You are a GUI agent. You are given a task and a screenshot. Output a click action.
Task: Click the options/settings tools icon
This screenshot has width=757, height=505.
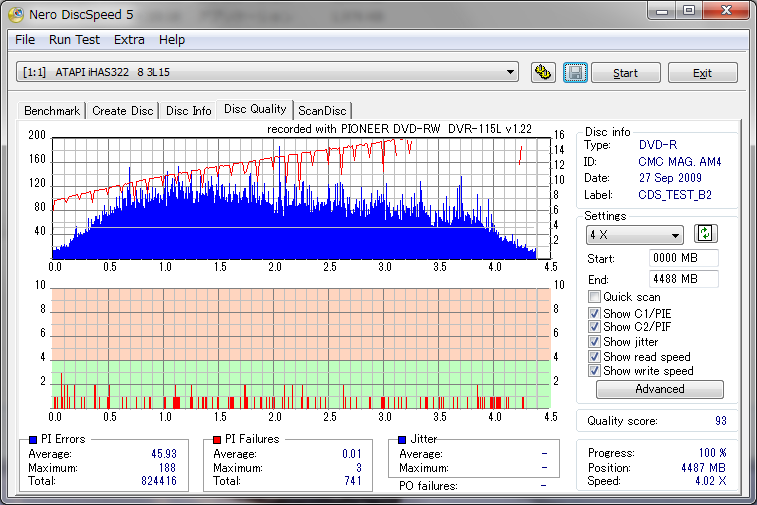pos(543,73)
